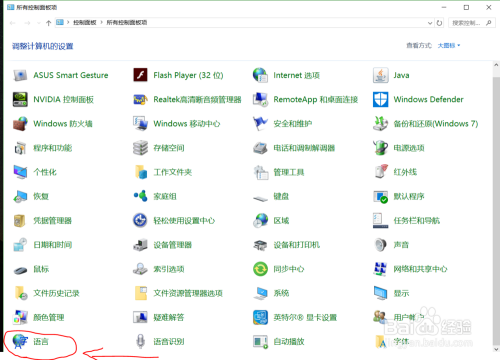Viewport: 500px width, 360px height.
Task: Click the vertical scrollbar up arrow
Action: pos(496,65)
